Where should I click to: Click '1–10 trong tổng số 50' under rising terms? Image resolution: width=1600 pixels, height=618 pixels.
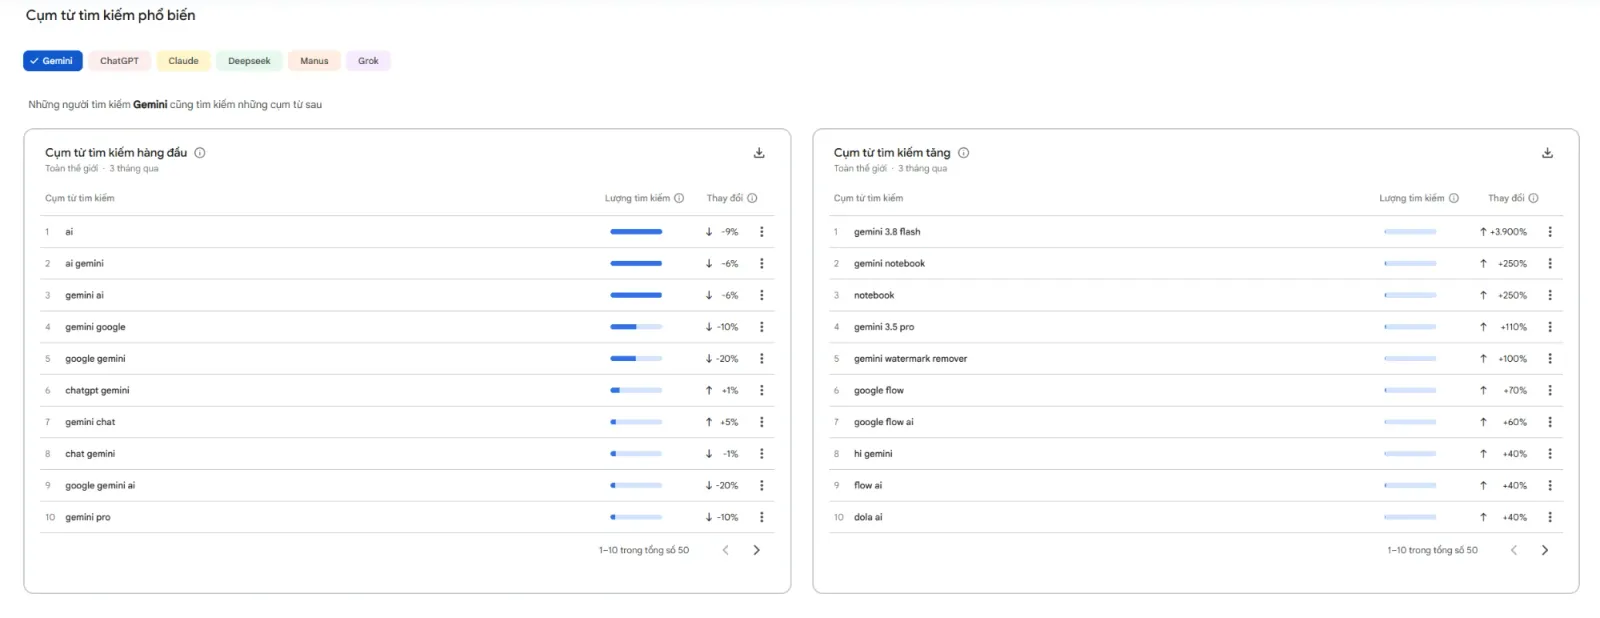1432,550
